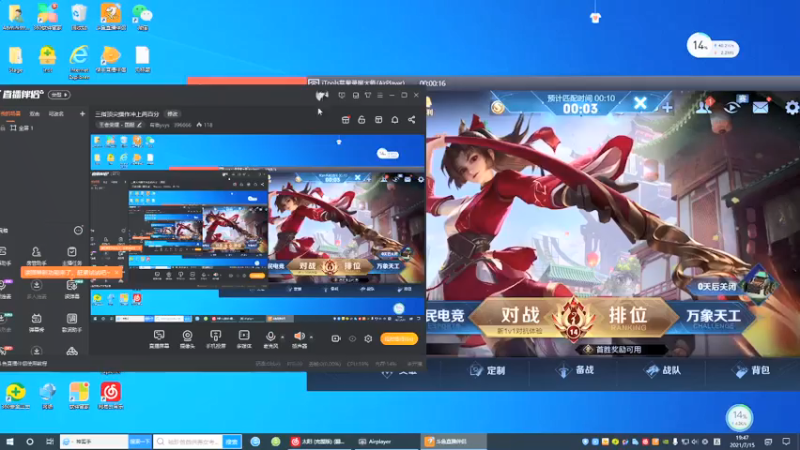Click the eye spectate icon in game

click(732, 106)
